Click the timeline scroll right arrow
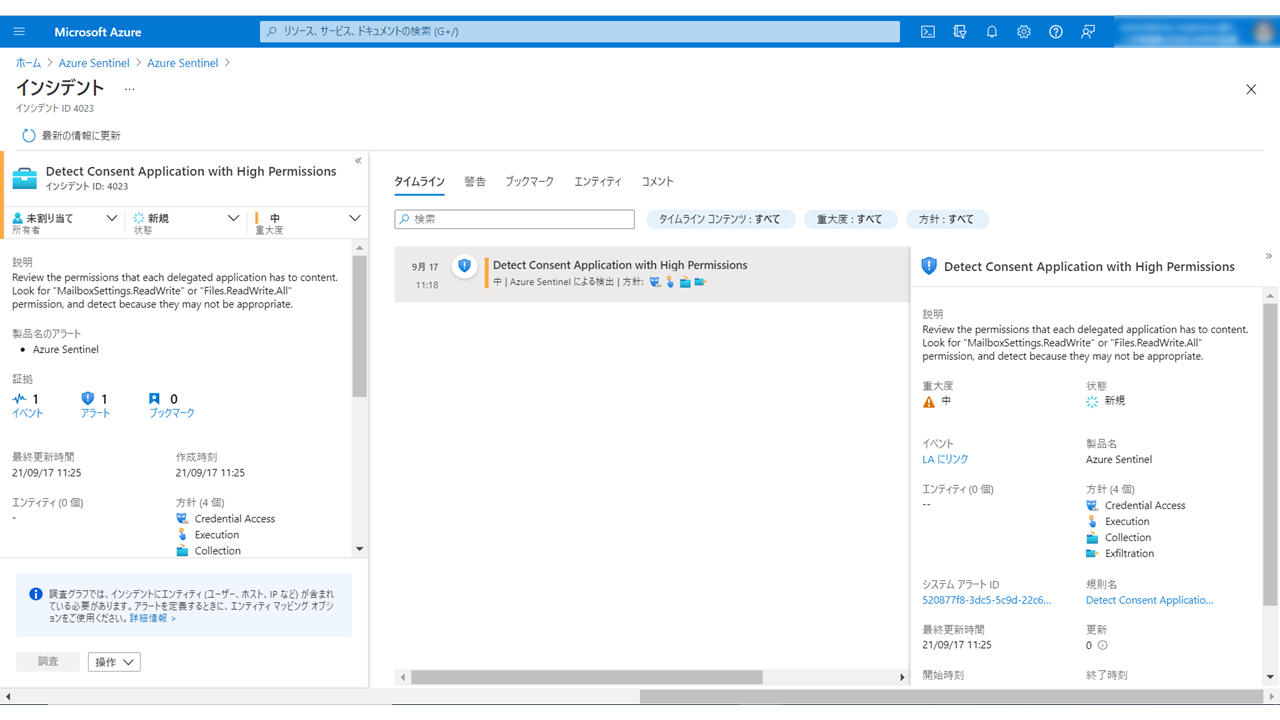 (903, 677)
